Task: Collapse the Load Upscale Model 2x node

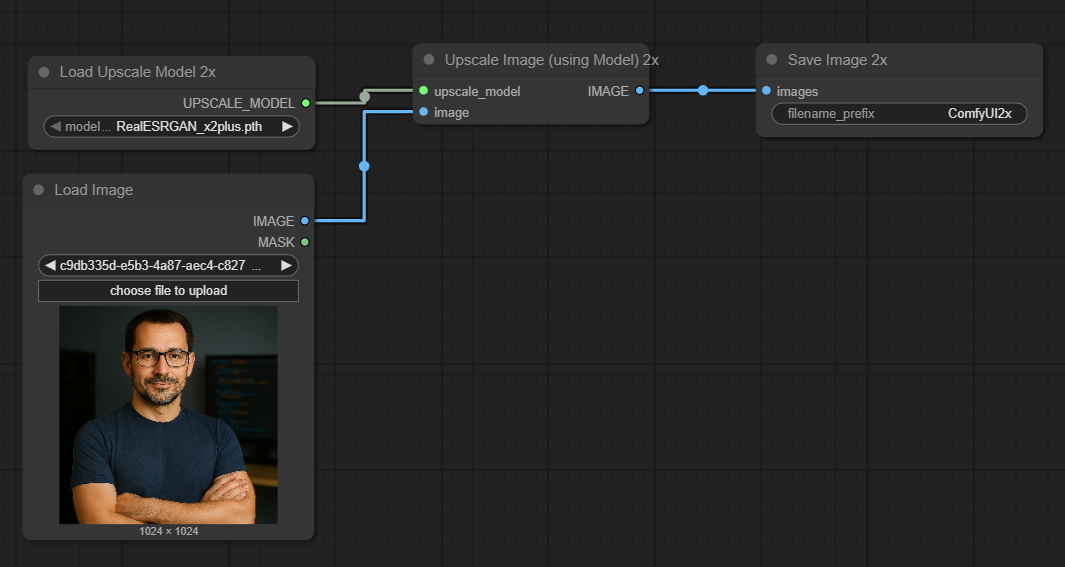Action: 44,72
